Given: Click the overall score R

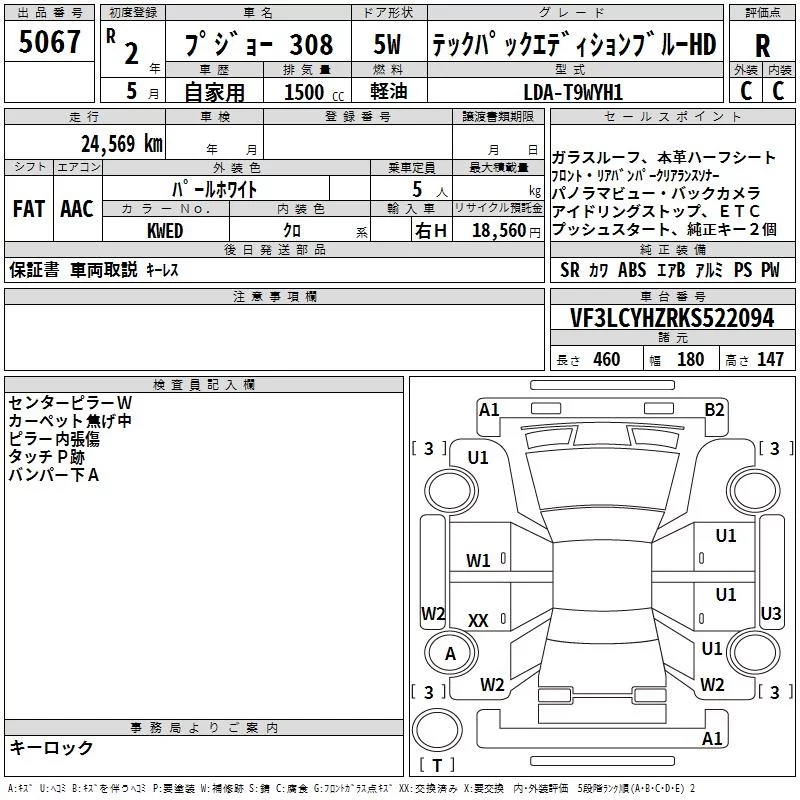Looking at the screenshot, I should coord(762,46).
